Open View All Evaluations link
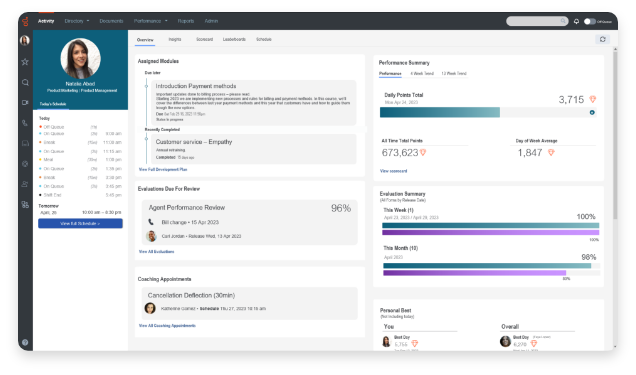The width and height of the screenshot is (636, 375). click(x=156, y=252)
